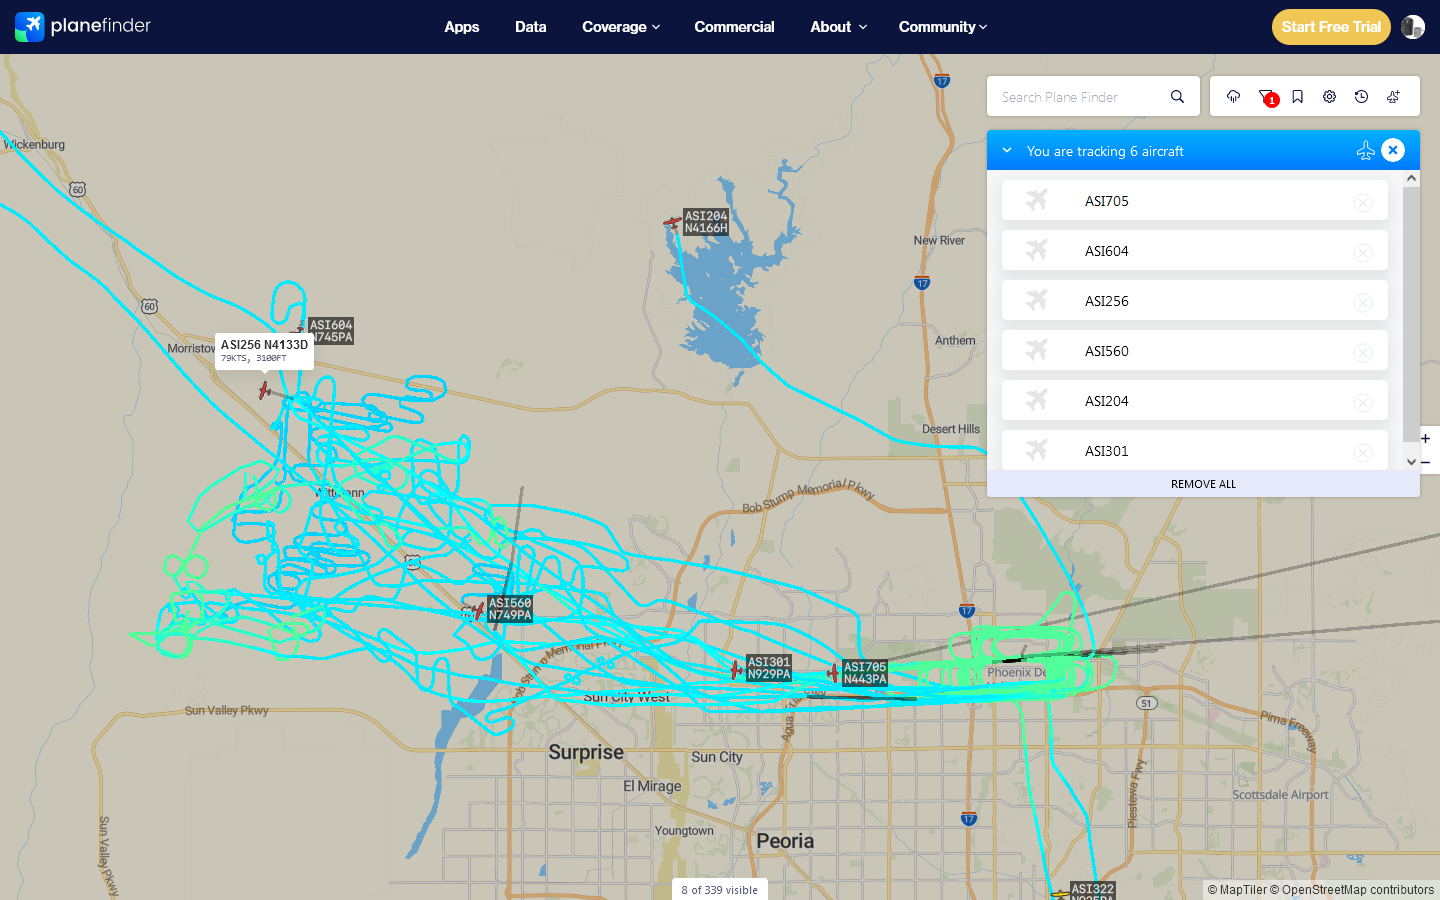The width and height of the screenshot is (1440, 900).
Task: Select the ASI256 aircraft marker on map
Action: [x=264, y=390]
